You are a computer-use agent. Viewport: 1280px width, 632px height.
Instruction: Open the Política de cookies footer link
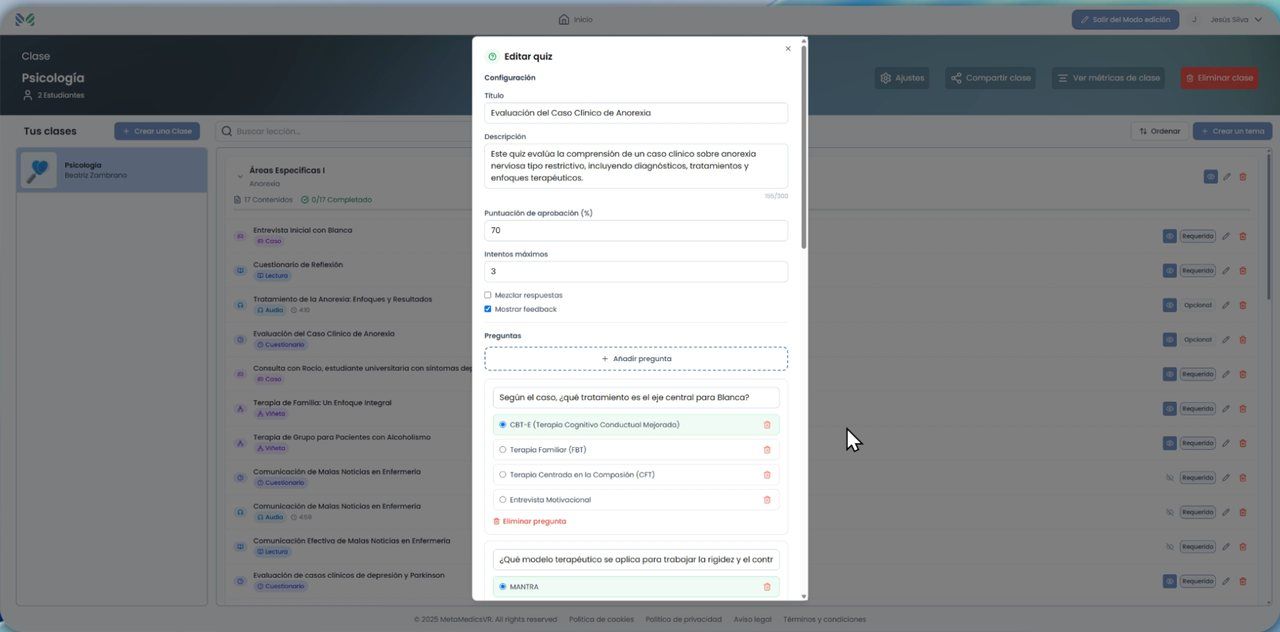[601, 619]
